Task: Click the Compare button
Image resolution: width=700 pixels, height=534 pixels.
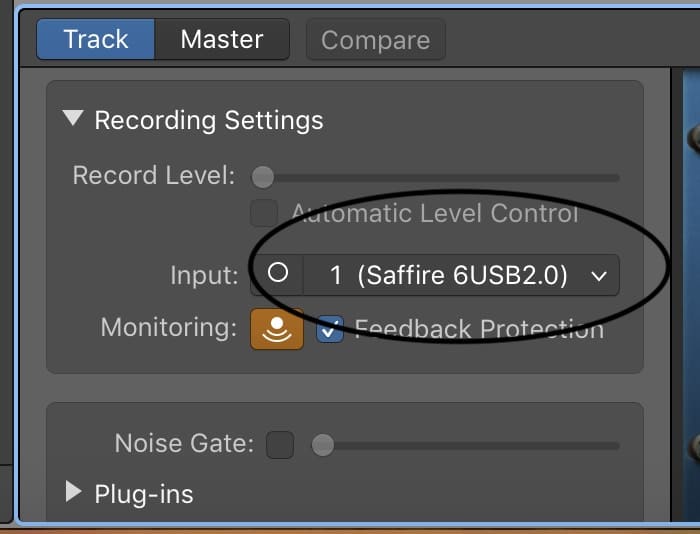Action: click(x=375, y=40)
